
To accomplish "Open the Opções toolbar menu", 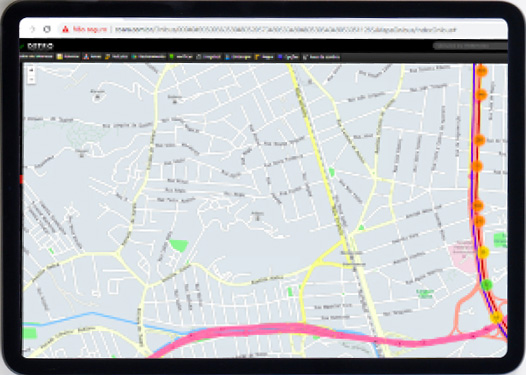I will (288, 57).
